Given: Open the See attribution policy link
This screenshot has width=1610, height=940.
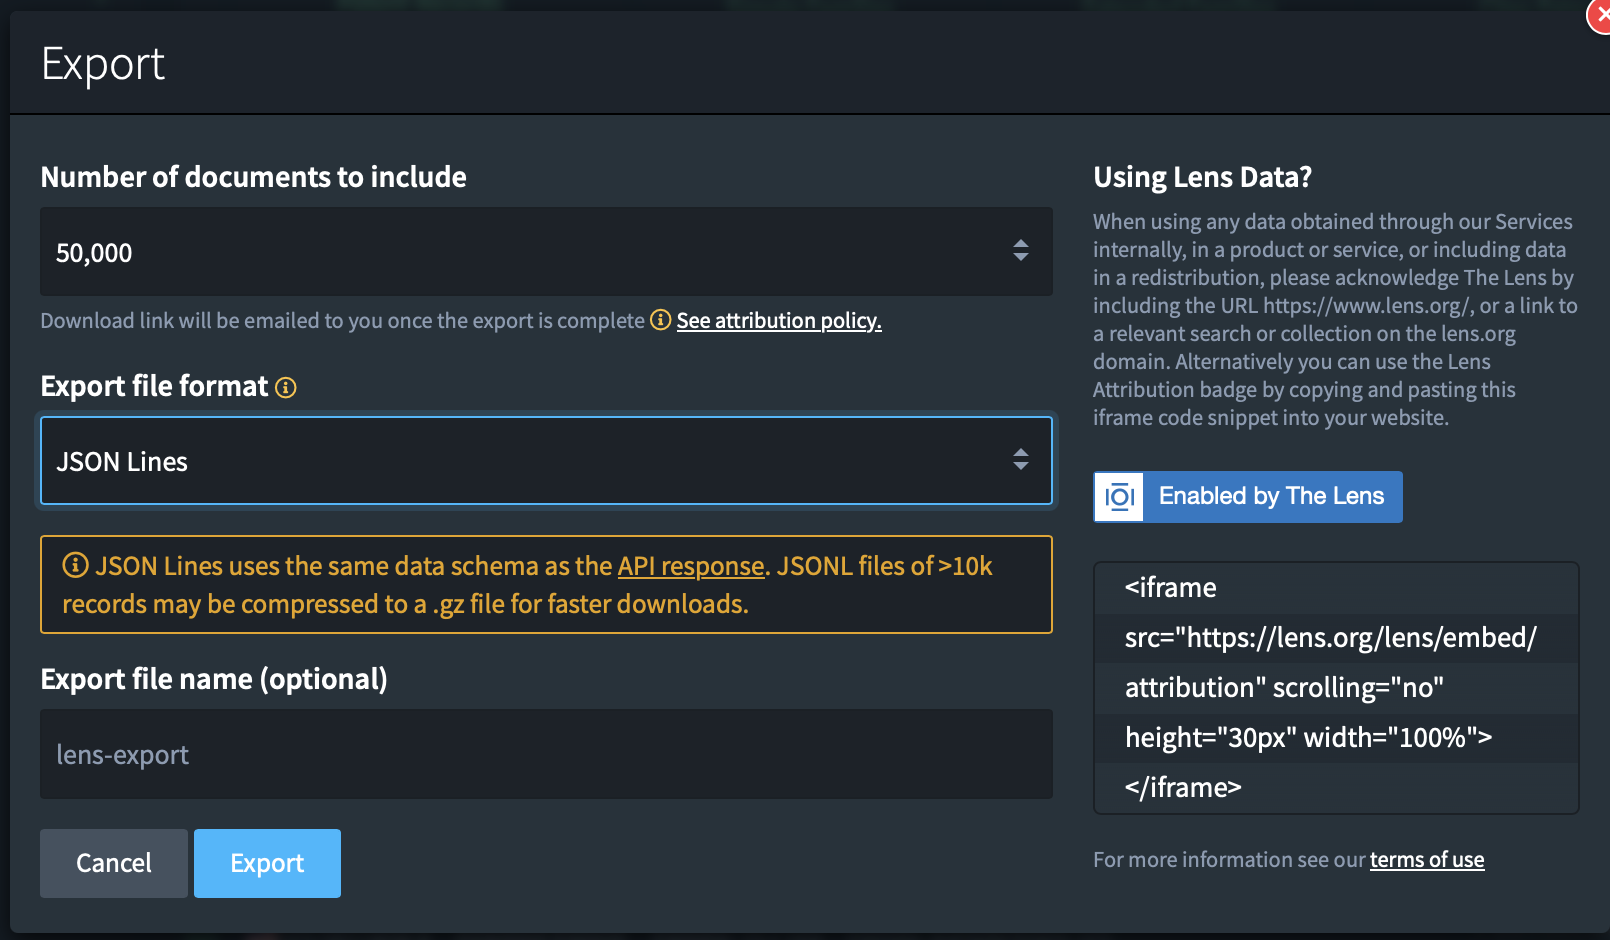Looking at the screenshot, I should point(778,321).
